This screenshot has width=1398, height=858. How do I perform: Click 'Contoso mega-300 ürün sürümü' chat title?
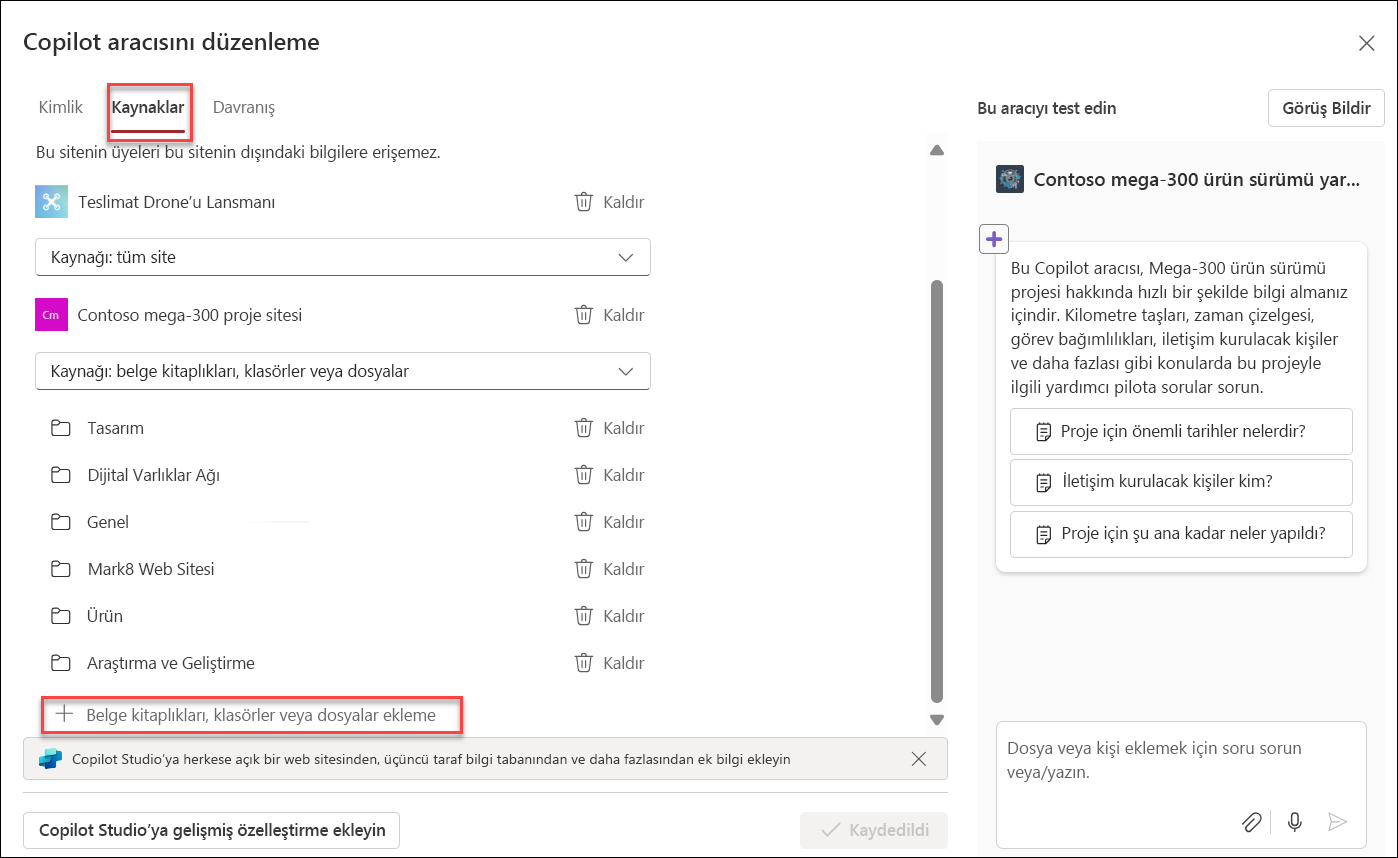(x=1196, y=180)
